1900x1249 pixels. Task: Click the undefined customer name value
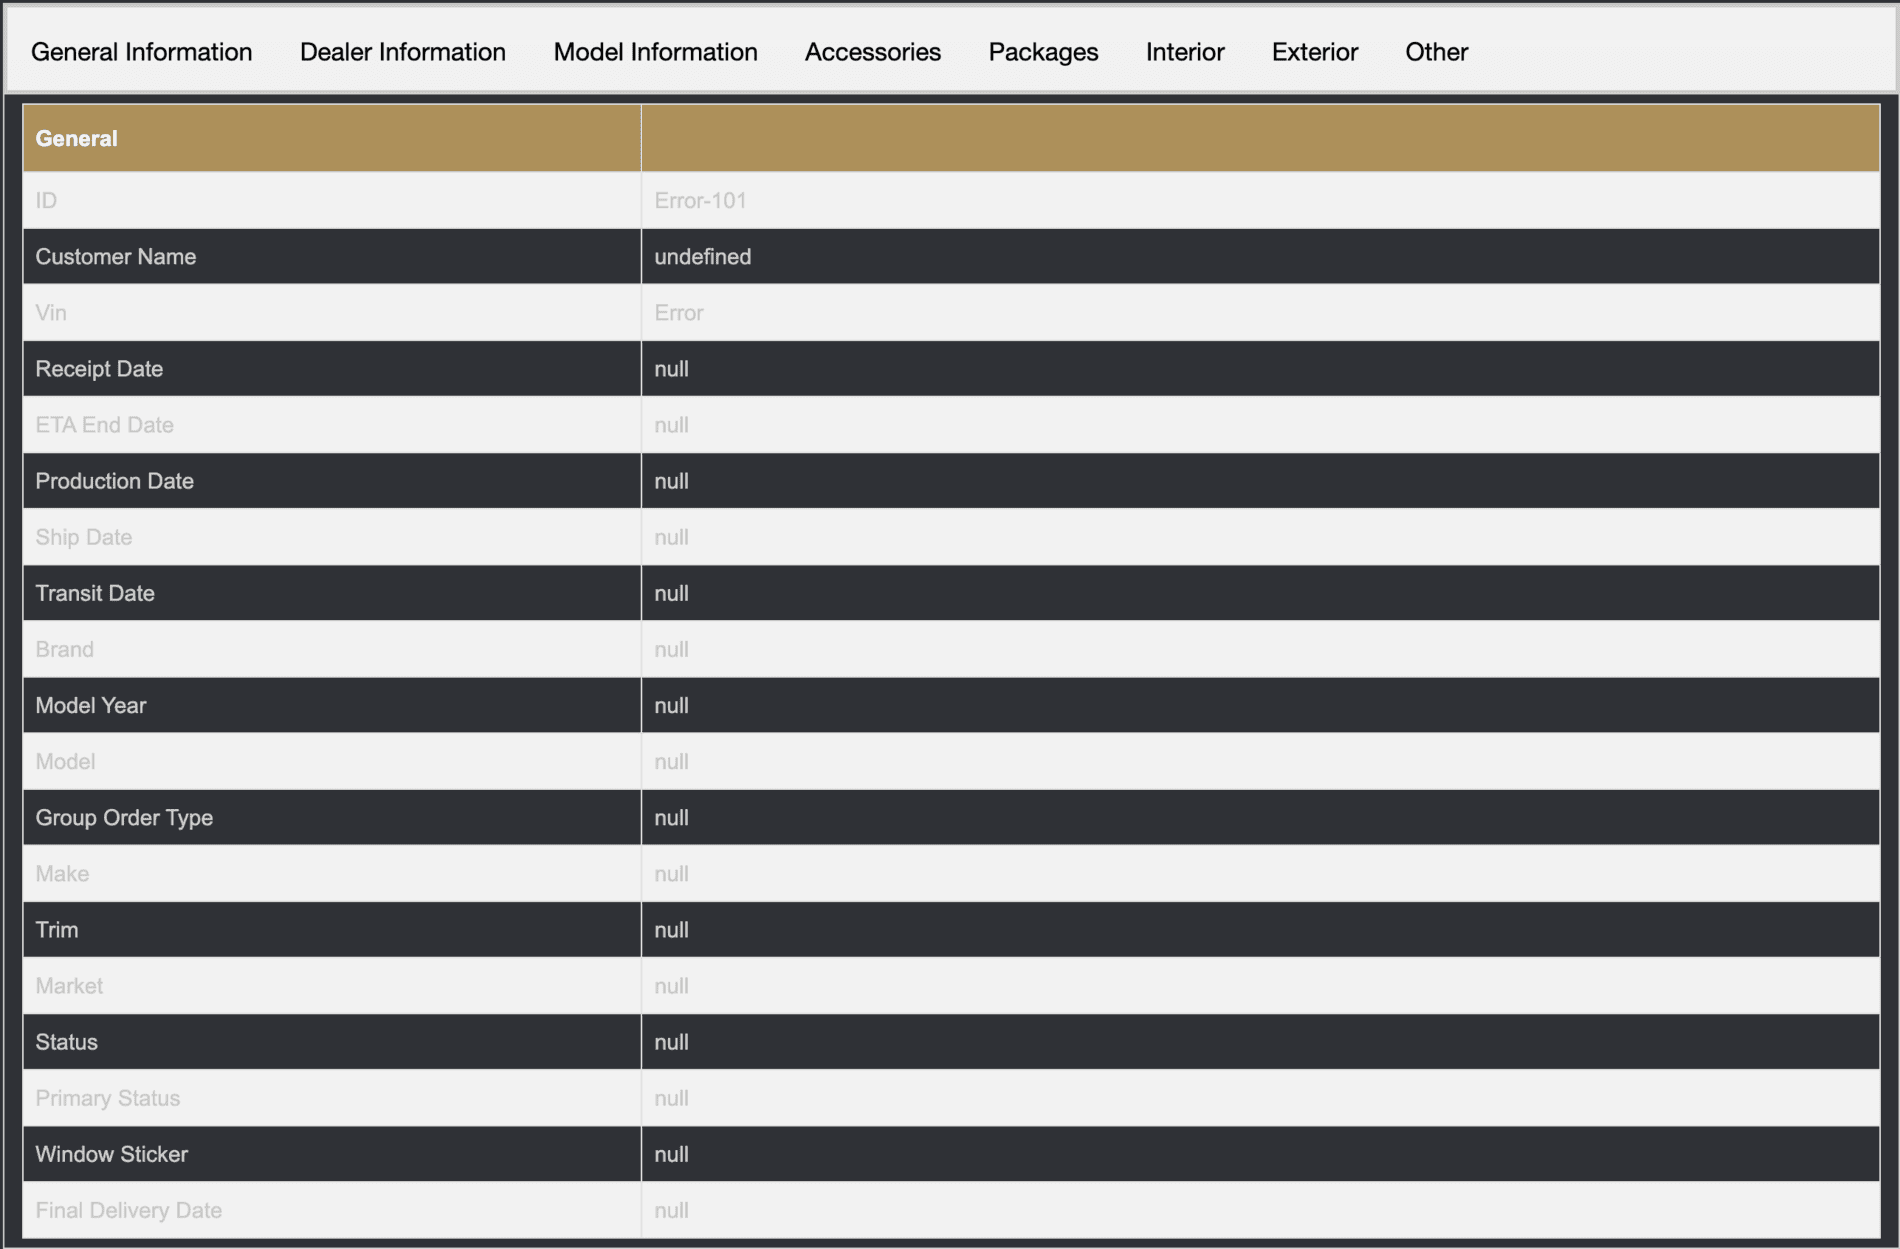[703, 257]
